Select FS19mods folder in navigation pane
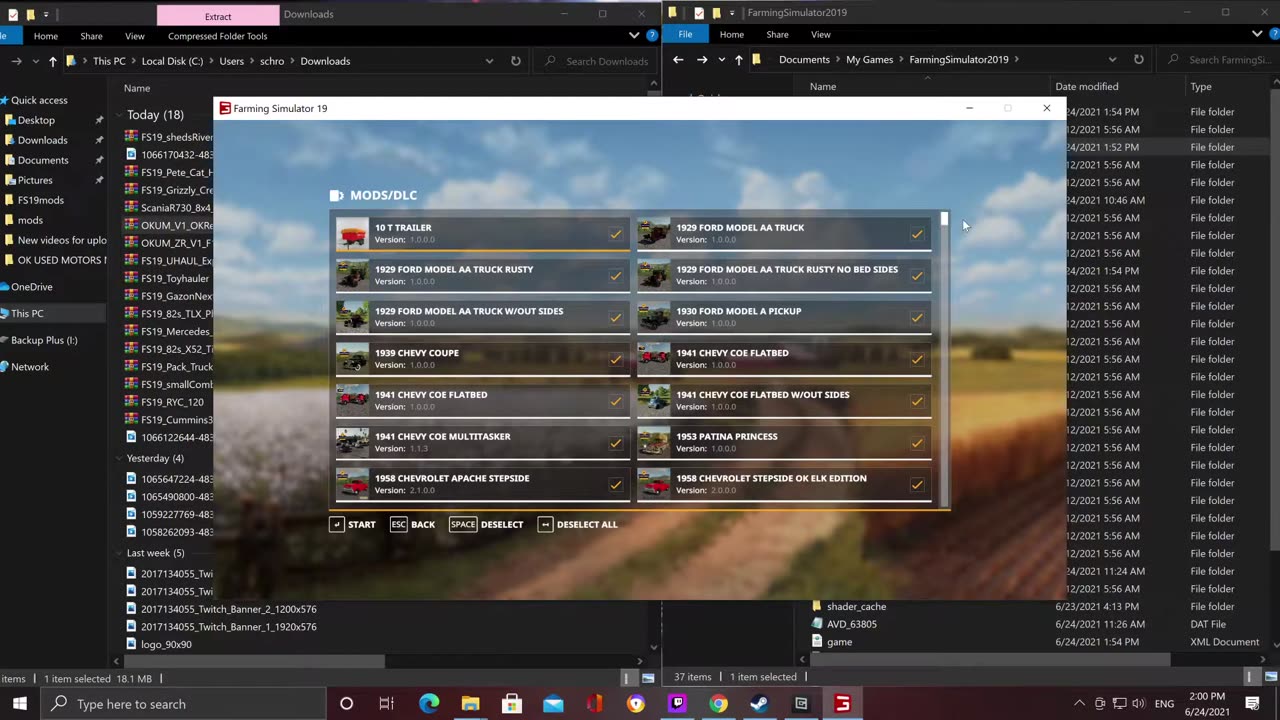The image size is (1280, 720). 40,200
